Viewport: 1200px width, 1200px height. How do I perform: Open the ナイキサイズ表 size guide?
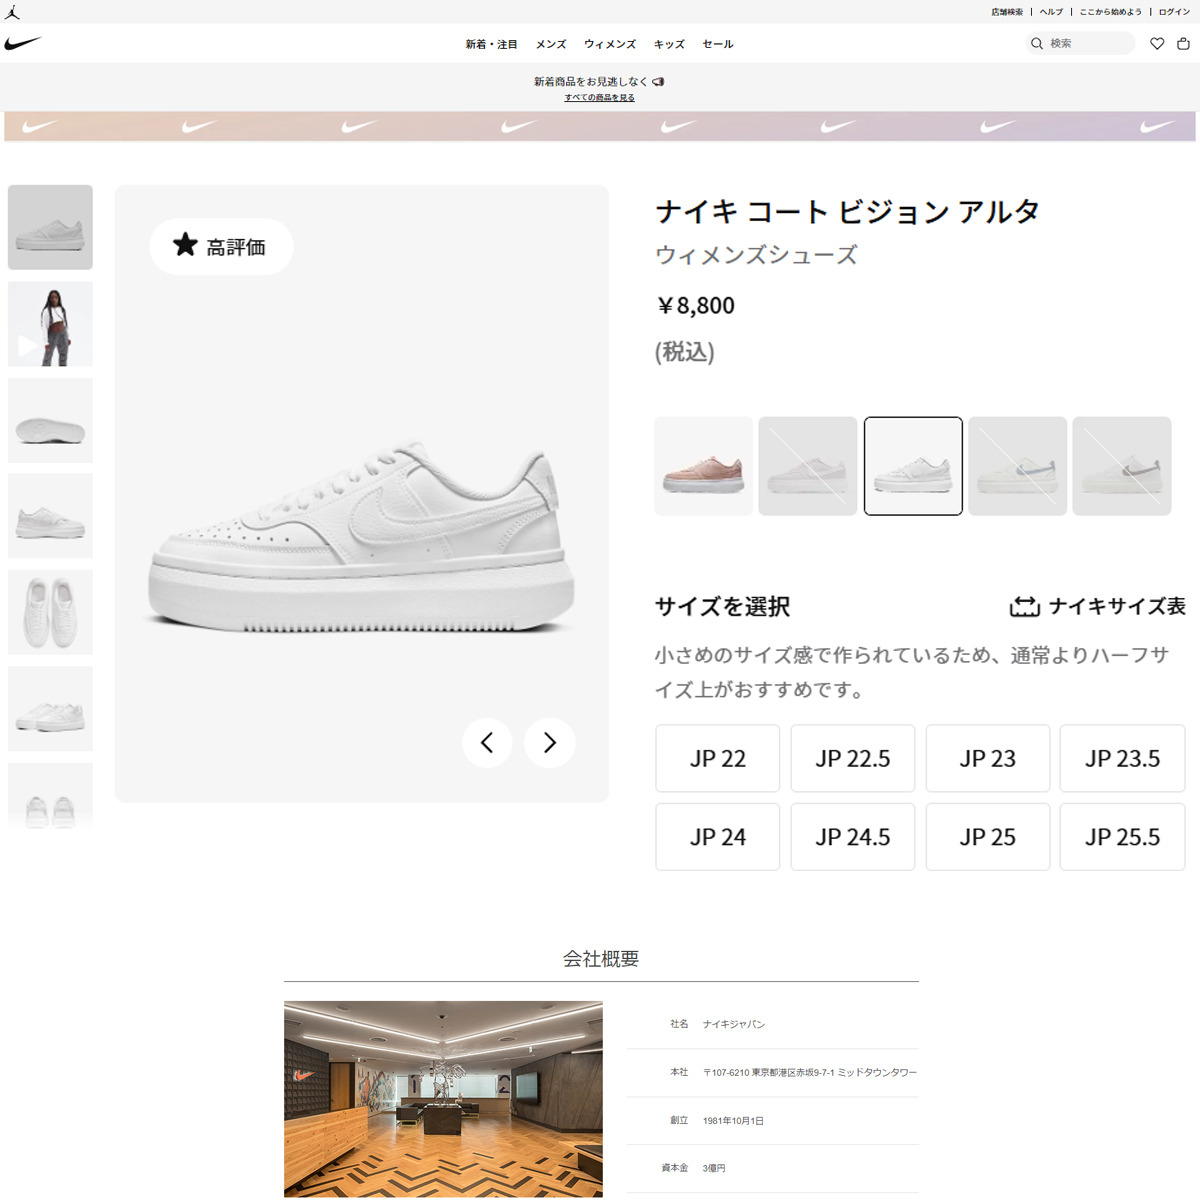pos(1098,606)
